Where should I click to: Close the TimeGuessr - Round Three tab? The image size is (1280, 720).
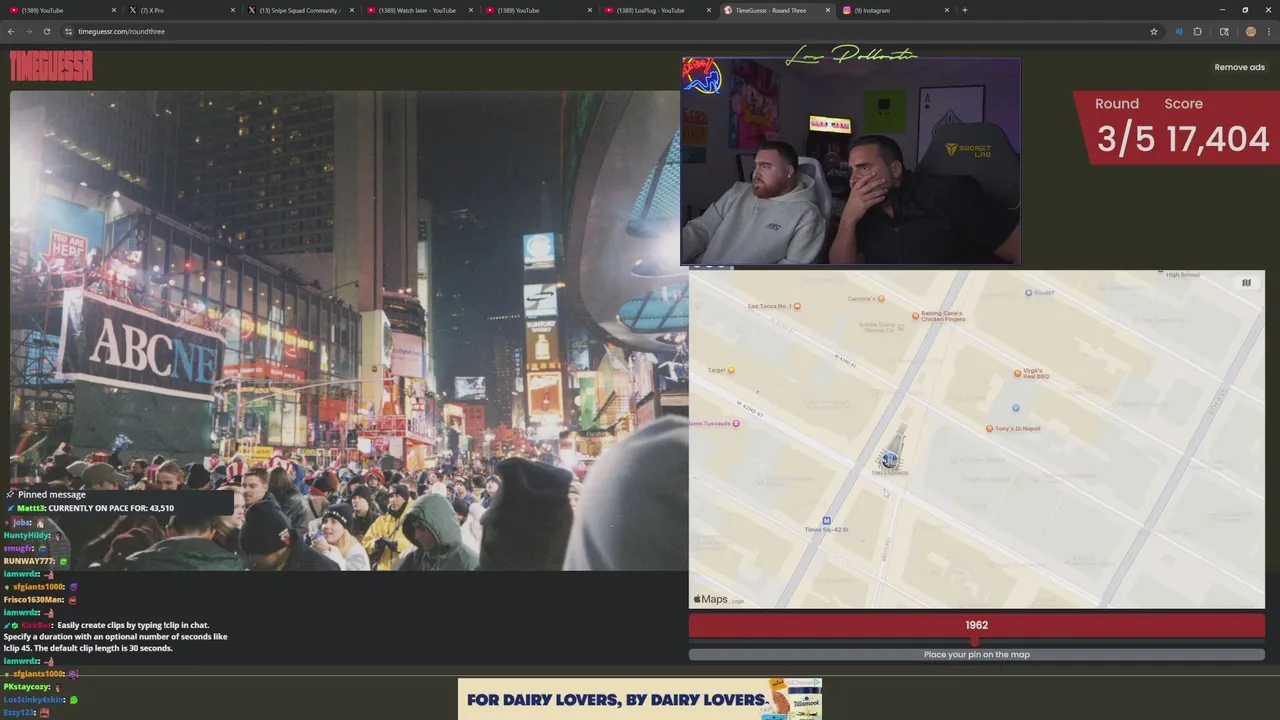click(828, 10)
